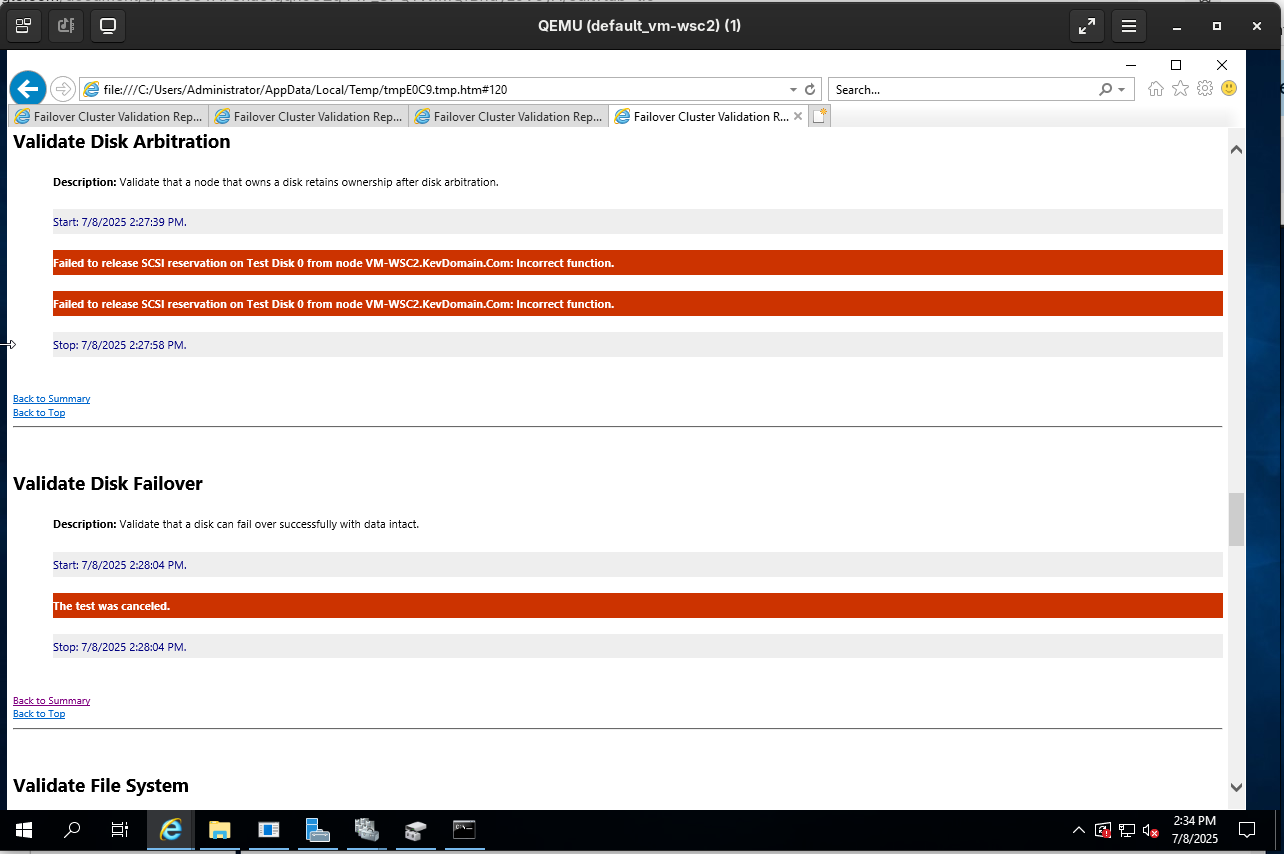The image size is (1284, 854).
Task: Open Failover Cluster Manager taskbar icon
Action: [x=366, y=830]
